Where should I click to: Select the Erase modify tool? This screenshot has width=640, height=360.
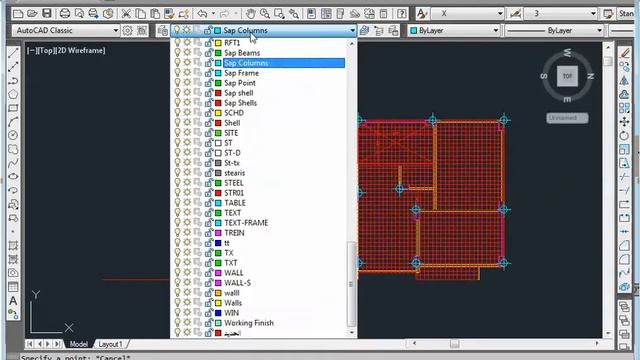(624, 53)
